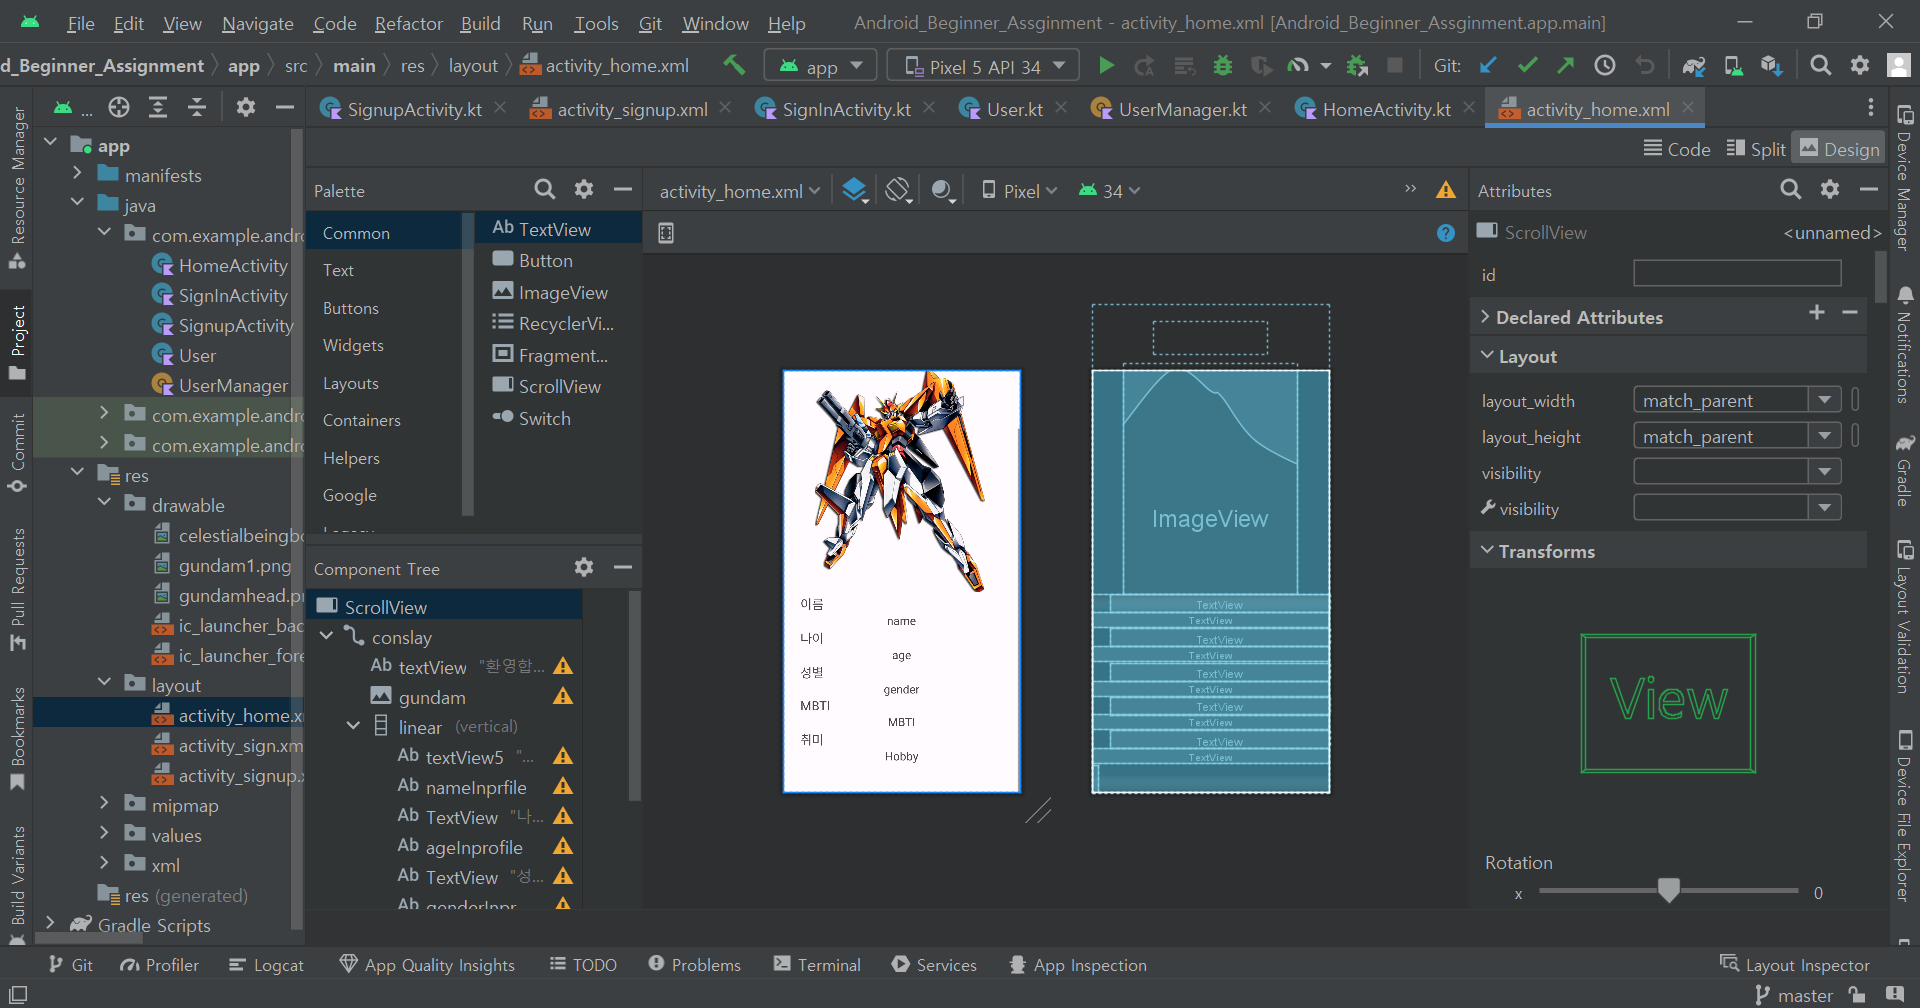Adjust the Rotation x slider handle
This screenshot has width=1920, height=1008.
[x=1668, y=890]
